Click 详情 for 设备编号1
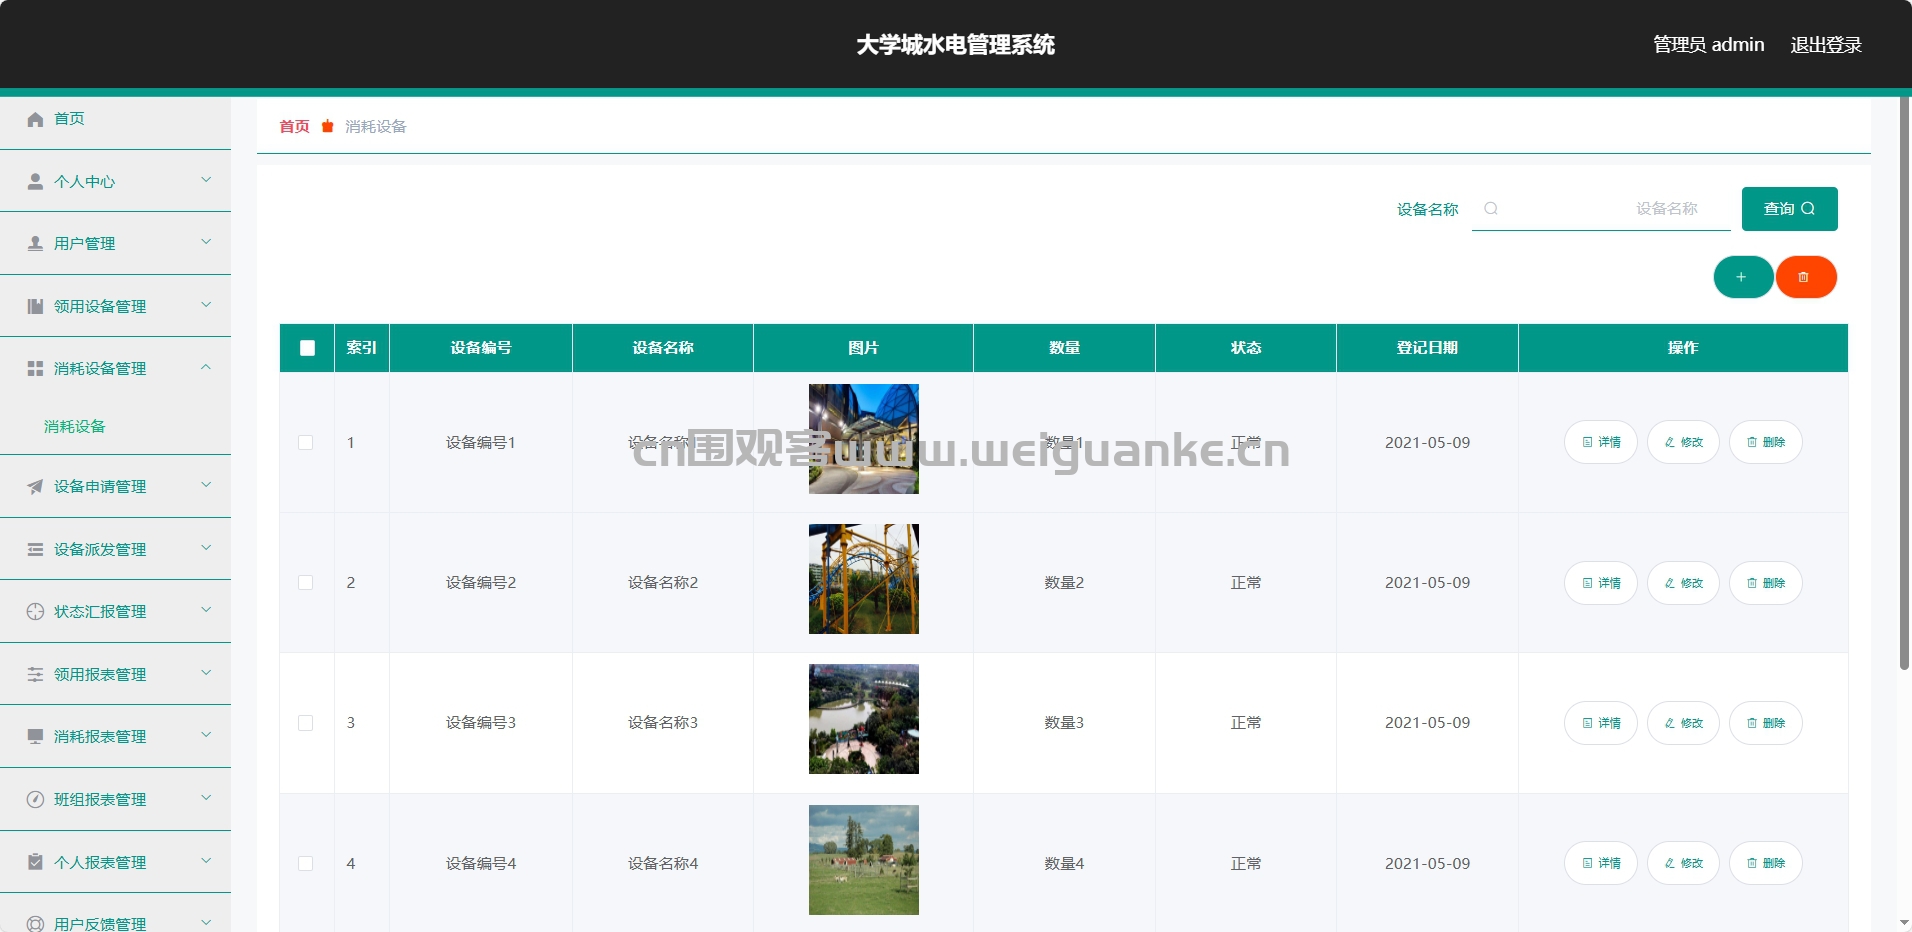 tap(1601, 442)
